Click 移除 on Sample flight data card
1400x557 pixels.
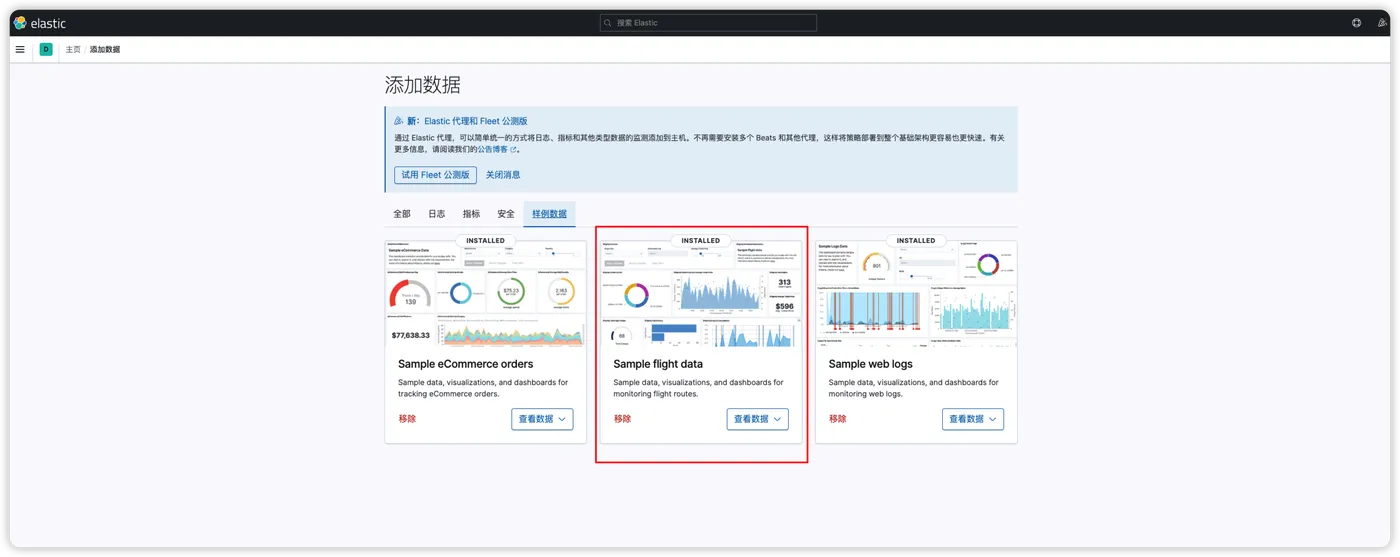622,419
